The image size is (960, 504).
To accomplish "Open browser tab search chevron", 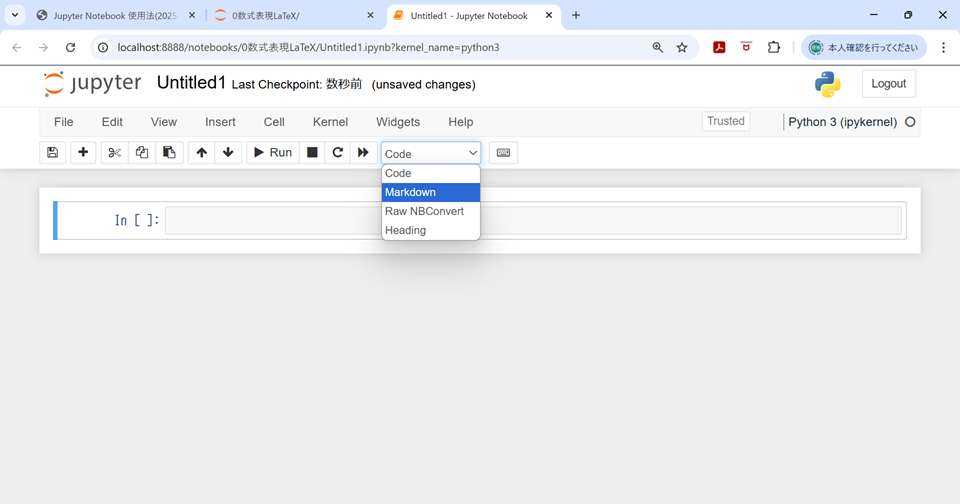I will coord(15,15).
